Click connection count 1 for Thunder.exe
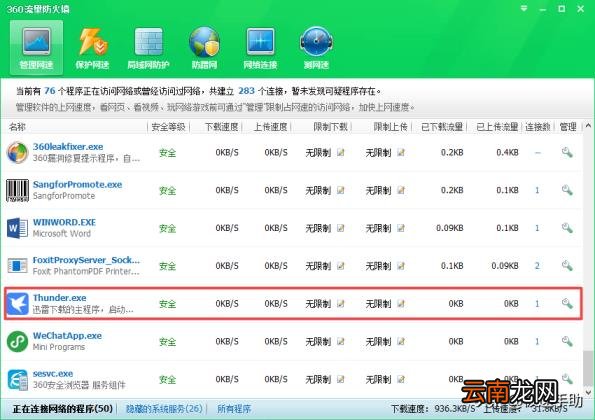The width and height of the screenshot is (595, 420). coord(537,304)
